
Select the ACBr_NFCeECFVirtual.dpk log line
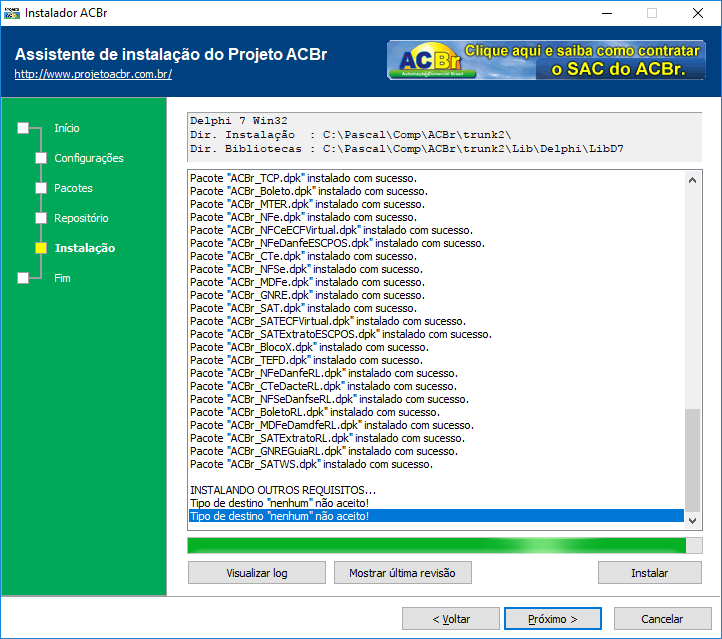click(x=436, y=230)
